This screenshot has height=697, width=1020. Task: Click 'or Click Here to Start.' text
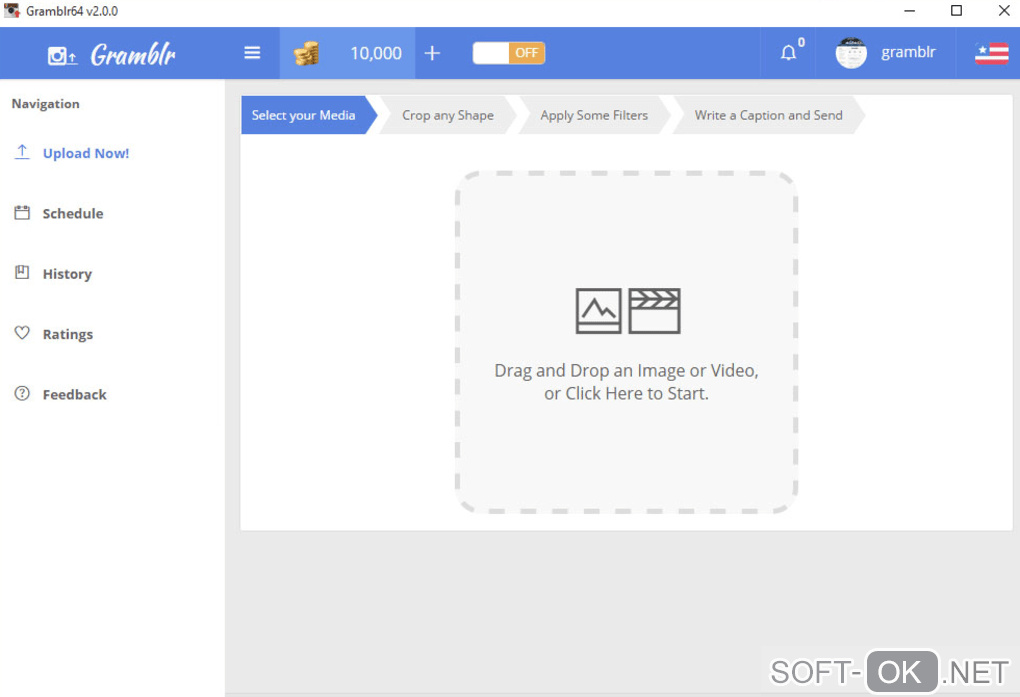pyautogui.click(x=626, y=394)
